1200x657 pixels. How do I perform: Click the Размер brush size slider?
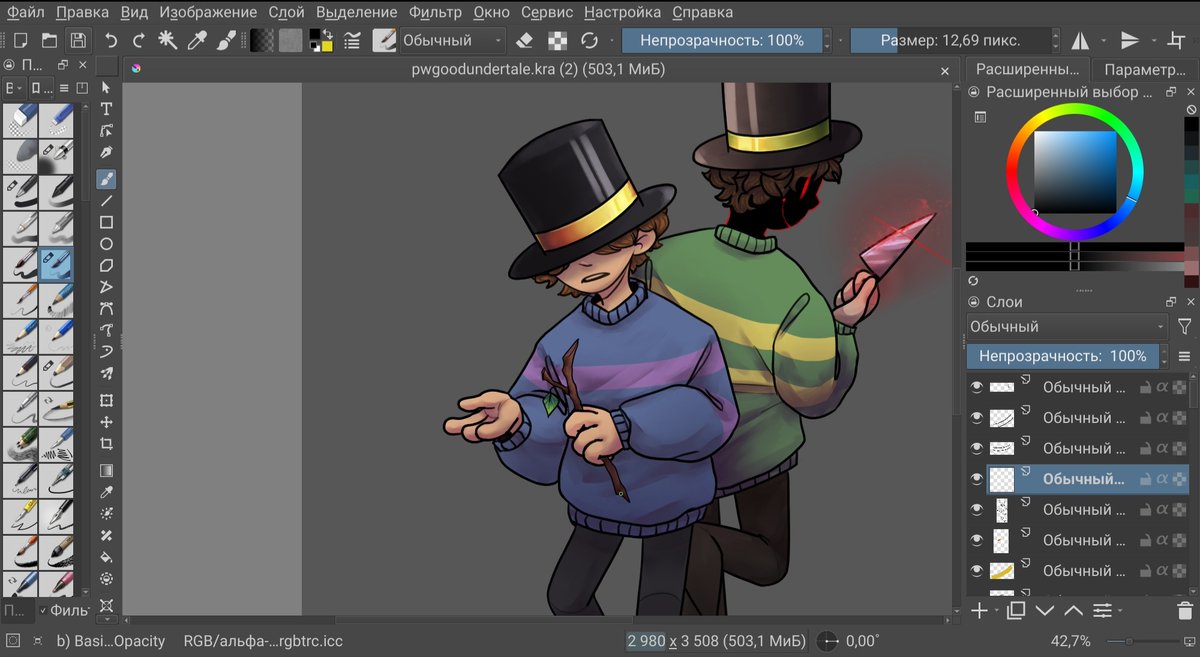tap(950, 41)
